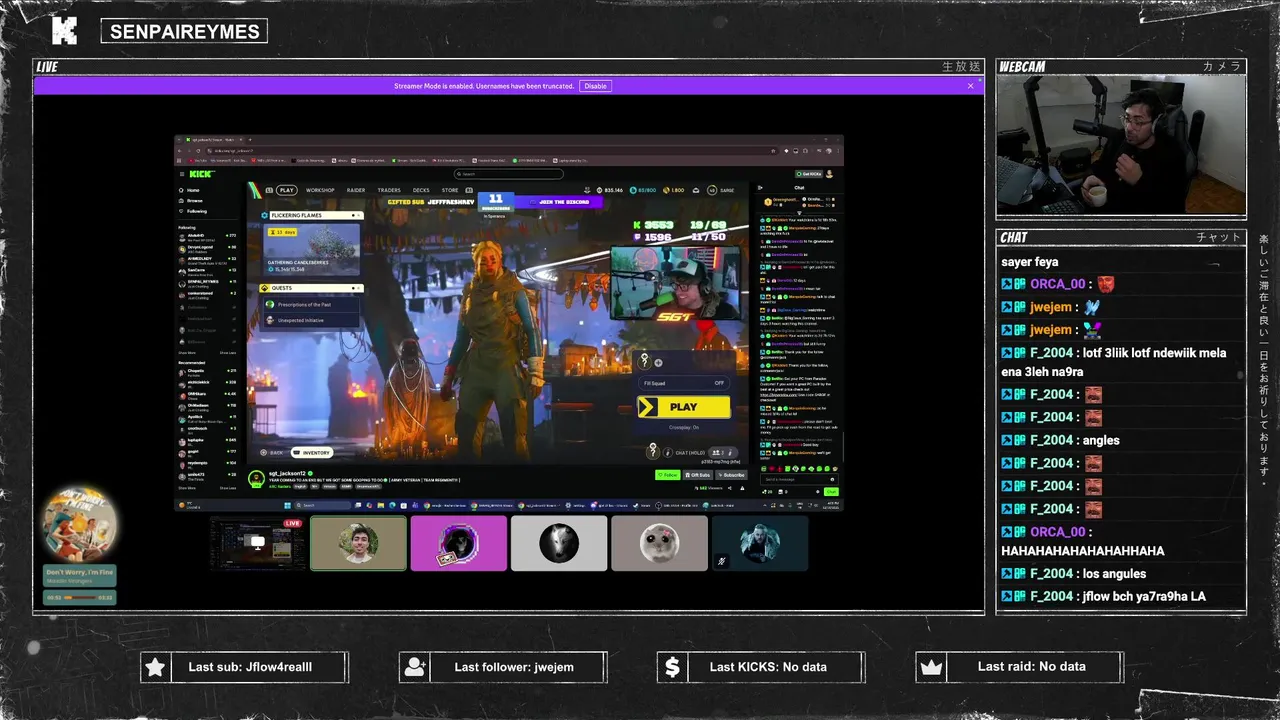The width and height of the screenshot is (1280, 720).
Task: Select the bearded man participant tile
Action: 759,543
